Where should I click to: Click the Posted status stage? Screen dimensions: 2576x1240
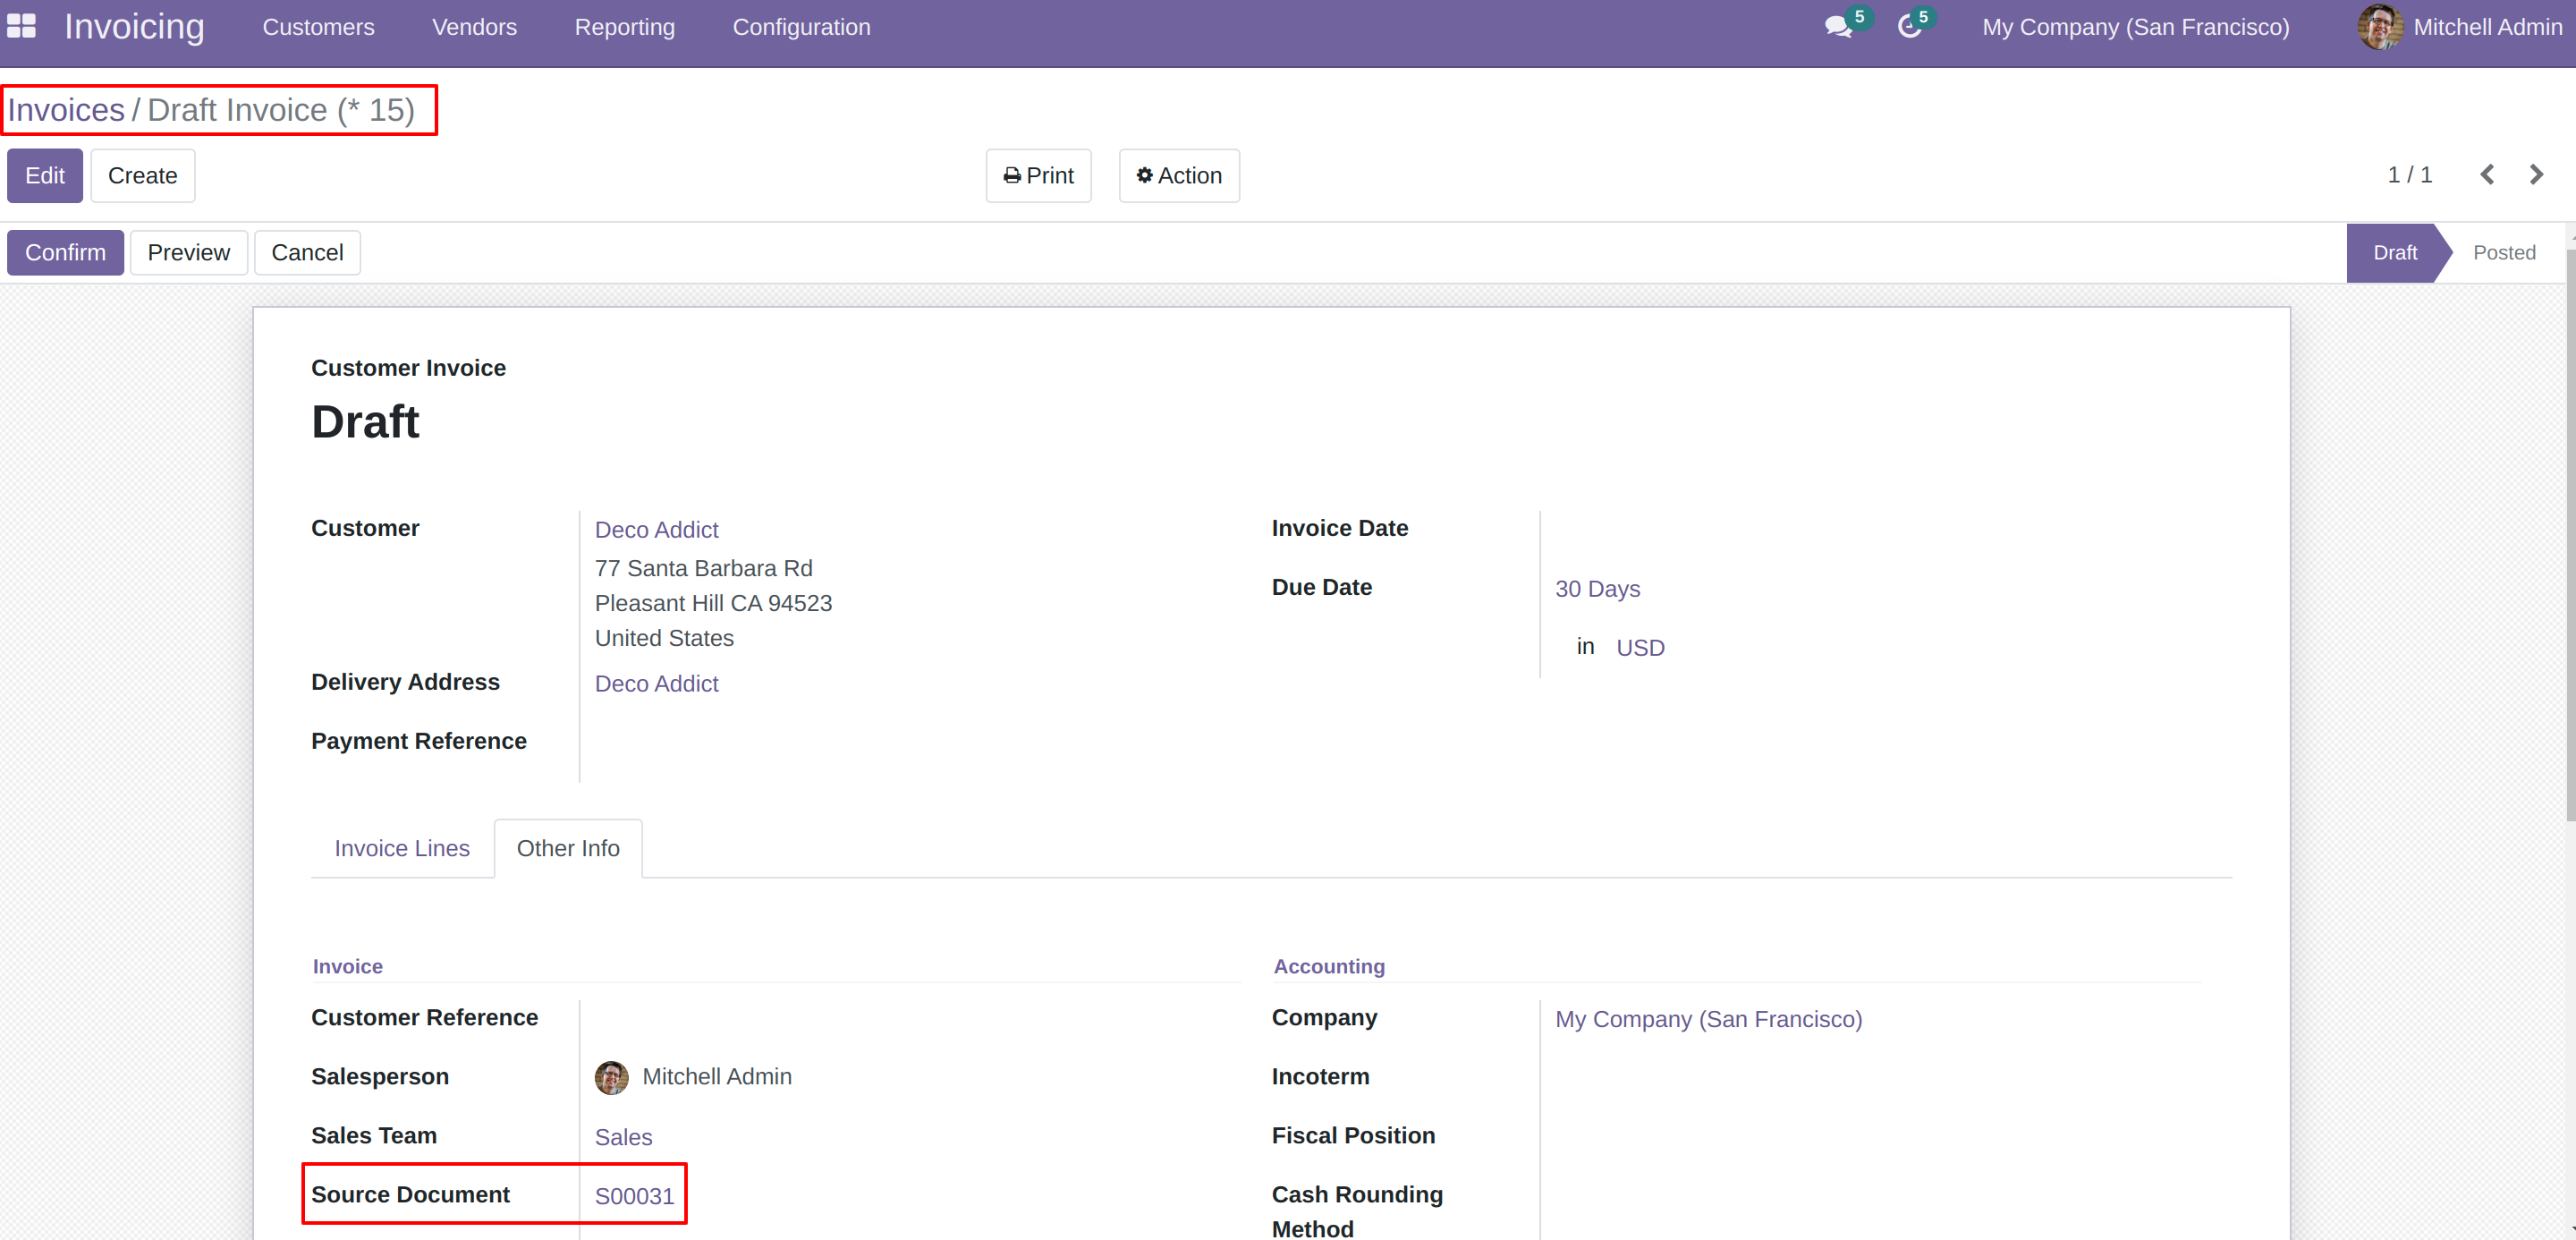pos(2504,253)
